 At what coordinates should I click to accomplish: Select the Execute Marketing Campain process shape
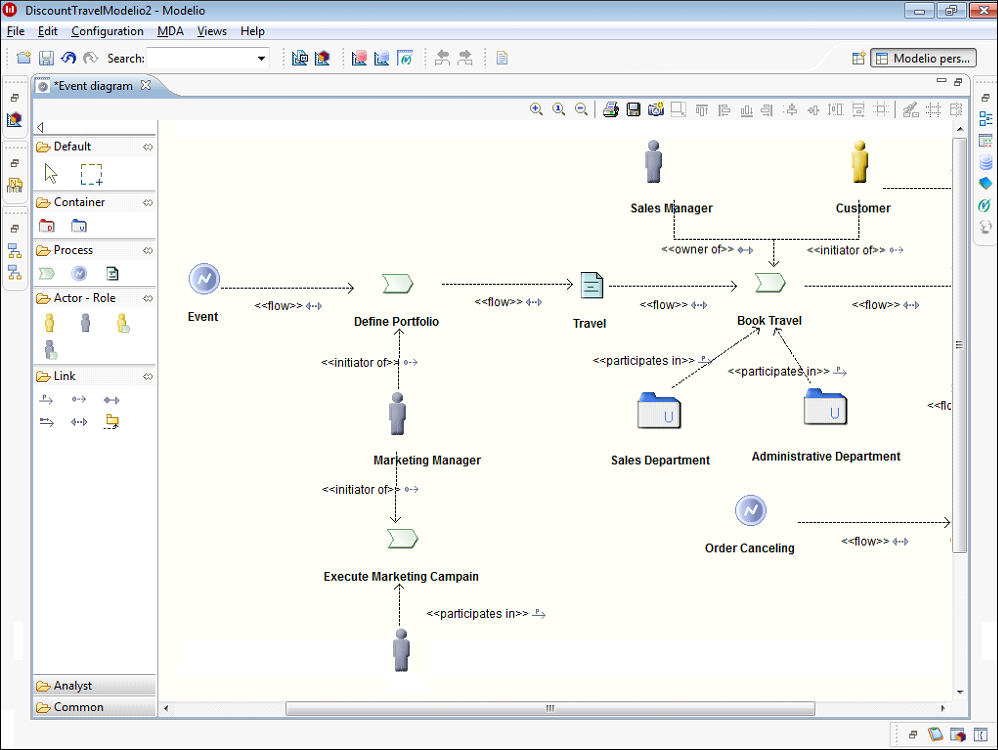pyautogui.click(x=403, y=539)
